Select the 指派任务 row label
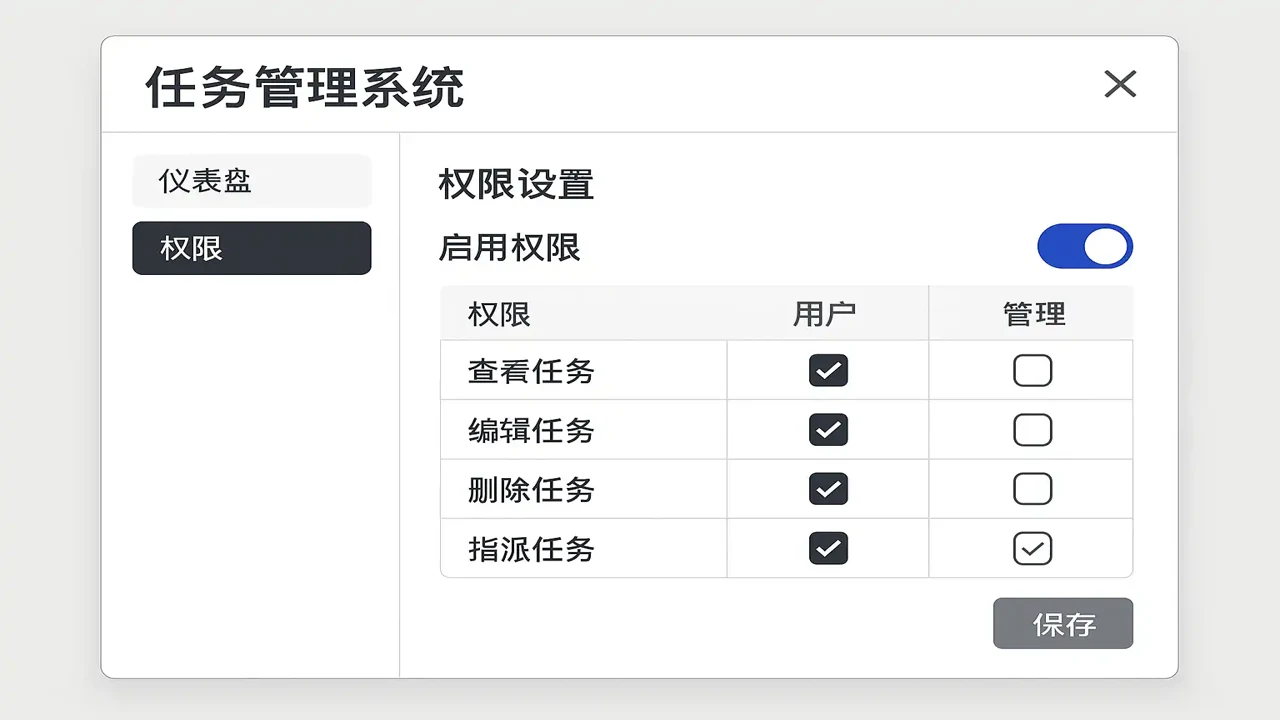 tap(531, 548)
